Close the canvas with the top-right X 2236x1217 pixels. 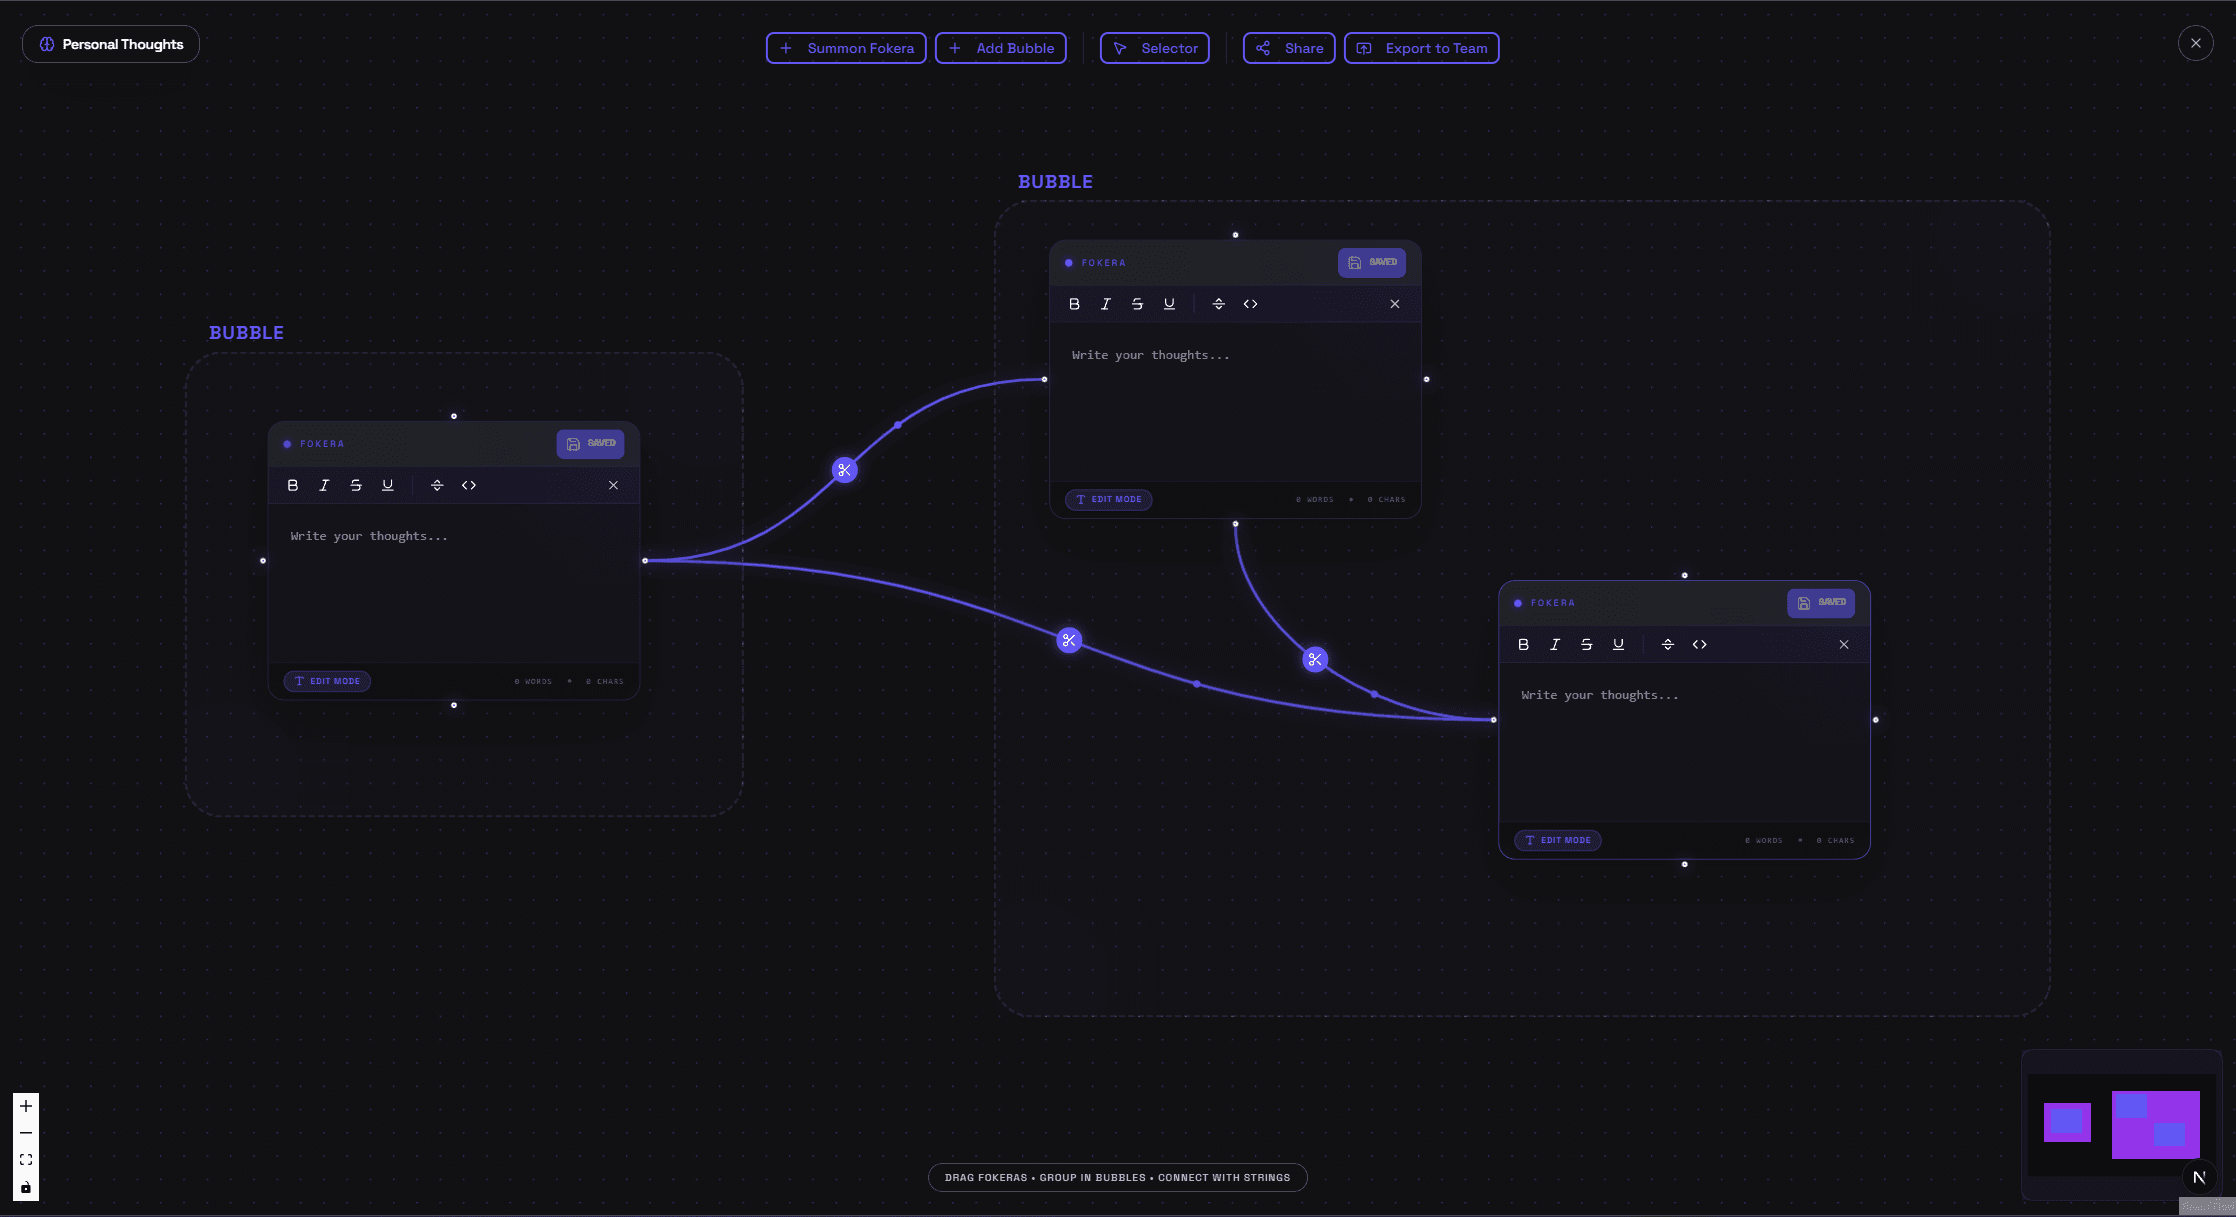coord(2195,43)
